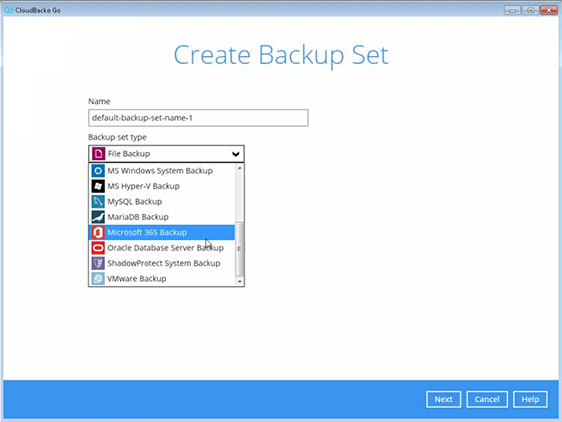Click the Next button
This screenshot has height=422, width=562.
click(x=443, y=399)
